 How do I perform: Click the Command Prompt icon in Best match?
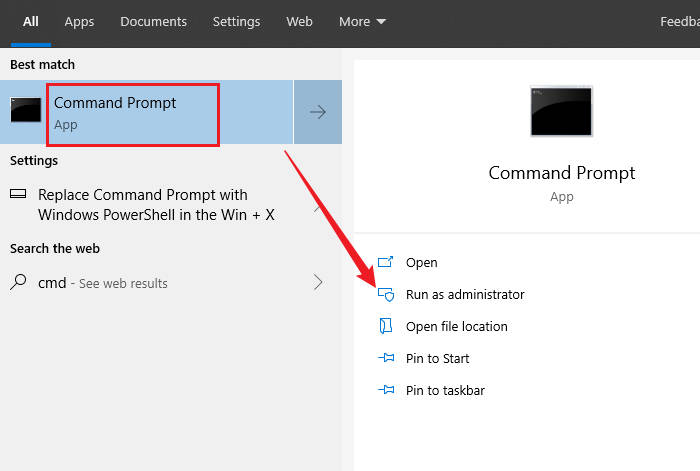coord(25,110)
